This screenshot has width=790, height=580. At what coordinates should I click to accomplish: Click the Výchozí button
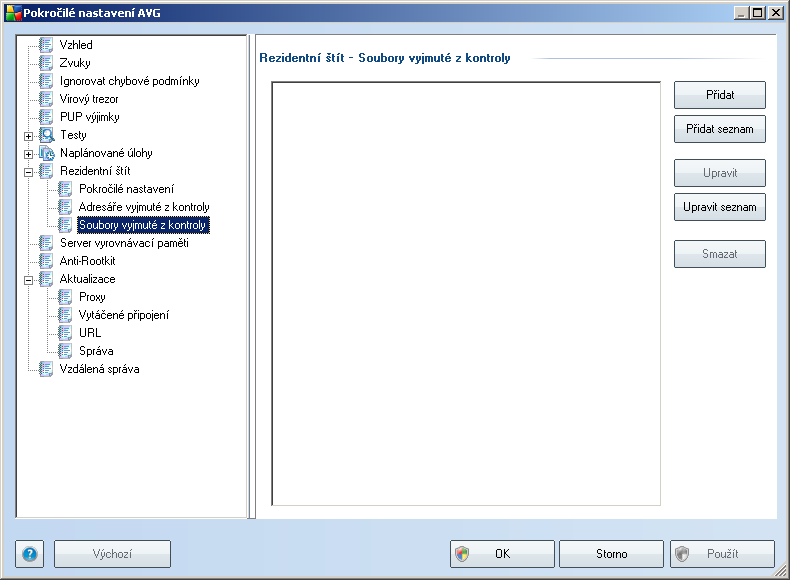pyautogui.click(x=112, y=554)
